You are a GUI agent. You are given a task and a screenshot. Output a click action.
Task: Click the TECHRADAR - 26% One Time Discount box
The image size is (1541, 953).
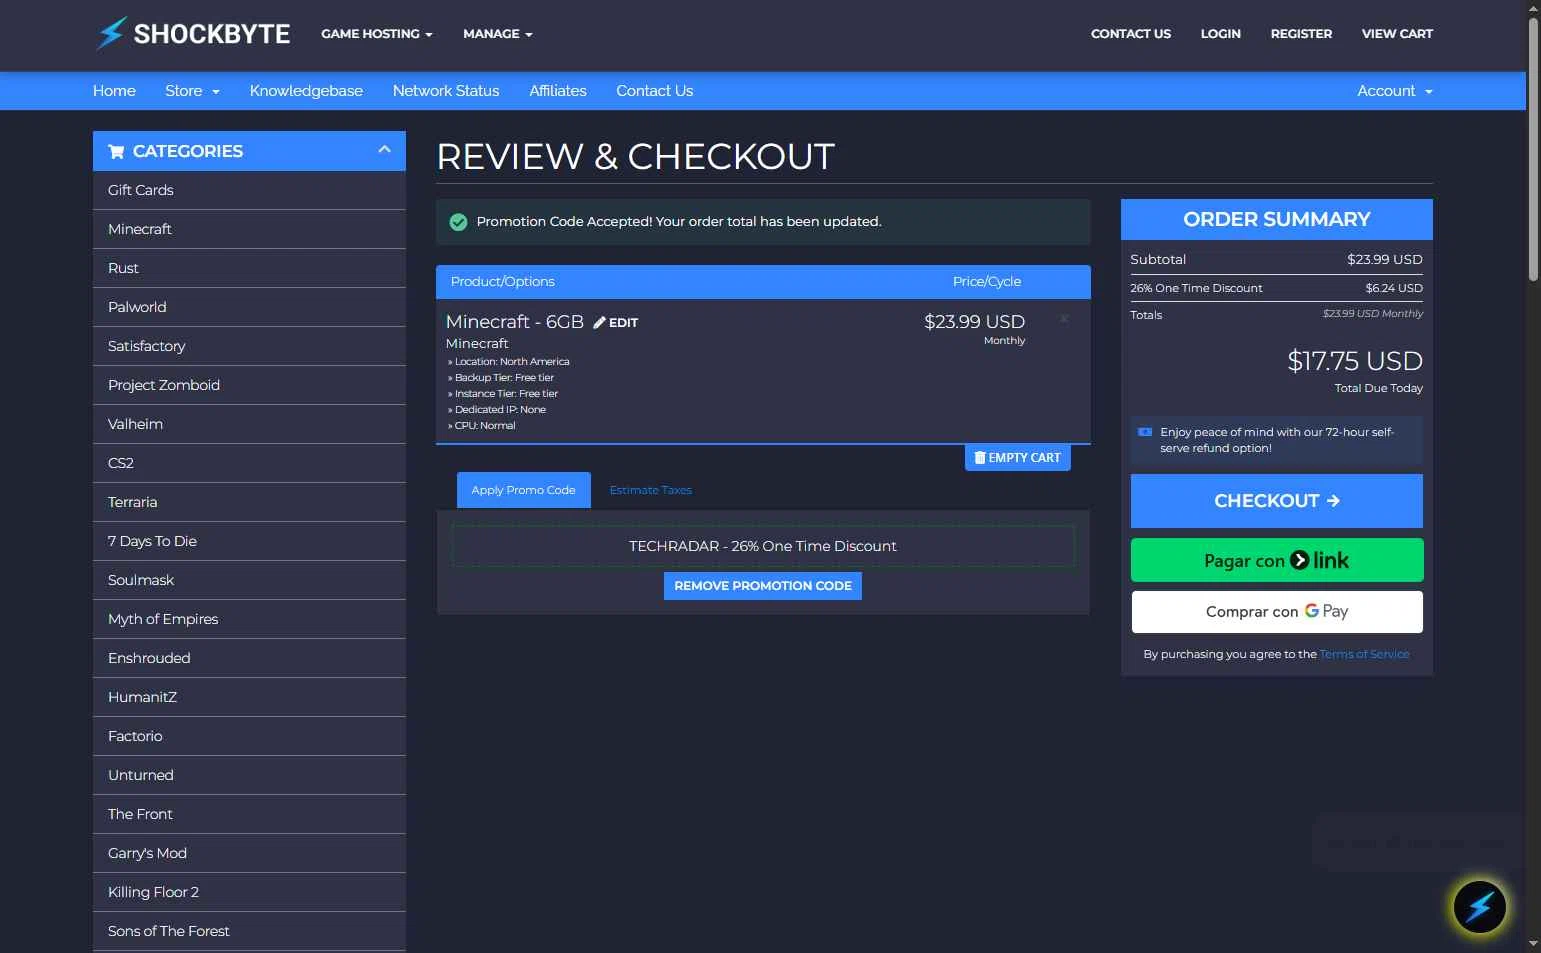[x=763, y=546]
